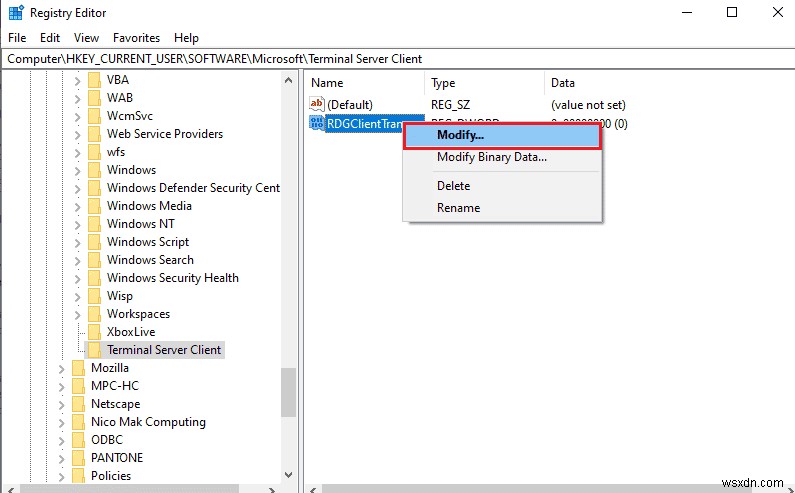Expand the Netscape key
Image resolution: width=795 pixels, height=493 pixels.
pos(61,404)
